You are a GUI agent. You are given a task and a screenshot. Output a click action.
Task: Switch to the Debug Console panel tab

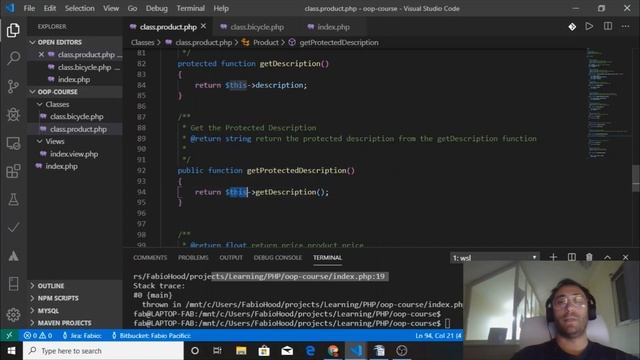(x=278, y=258)
